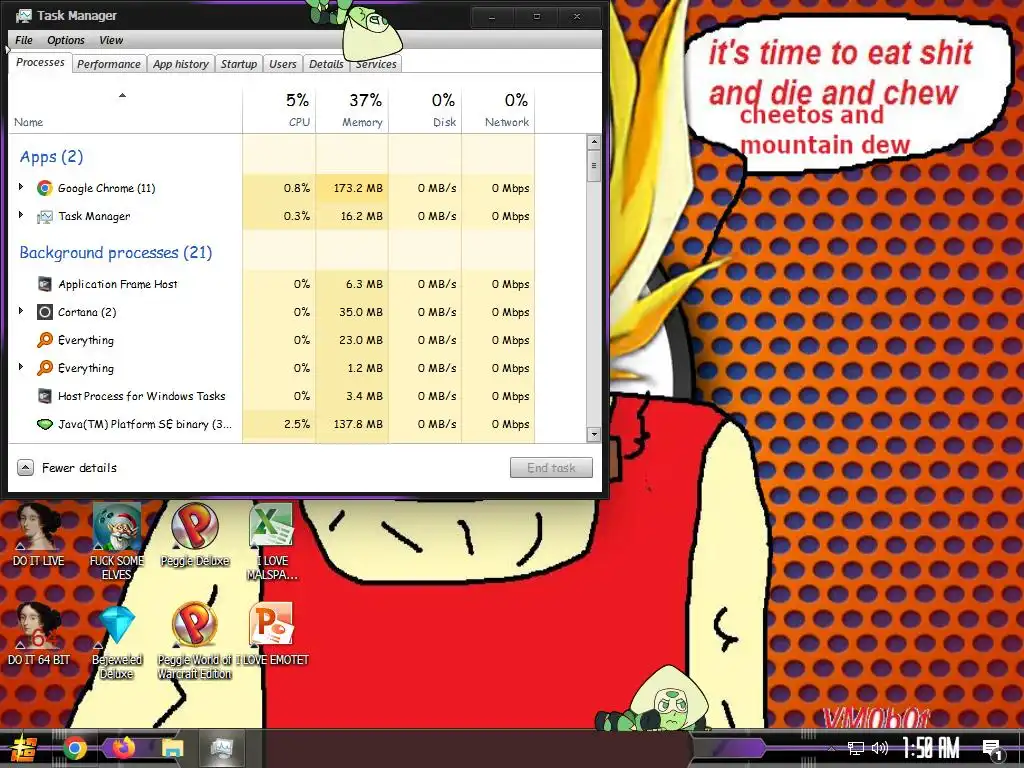The width and height of the screenshot is (1024, 768).
Task: Select the Processes tab
Action: [40, 63]
